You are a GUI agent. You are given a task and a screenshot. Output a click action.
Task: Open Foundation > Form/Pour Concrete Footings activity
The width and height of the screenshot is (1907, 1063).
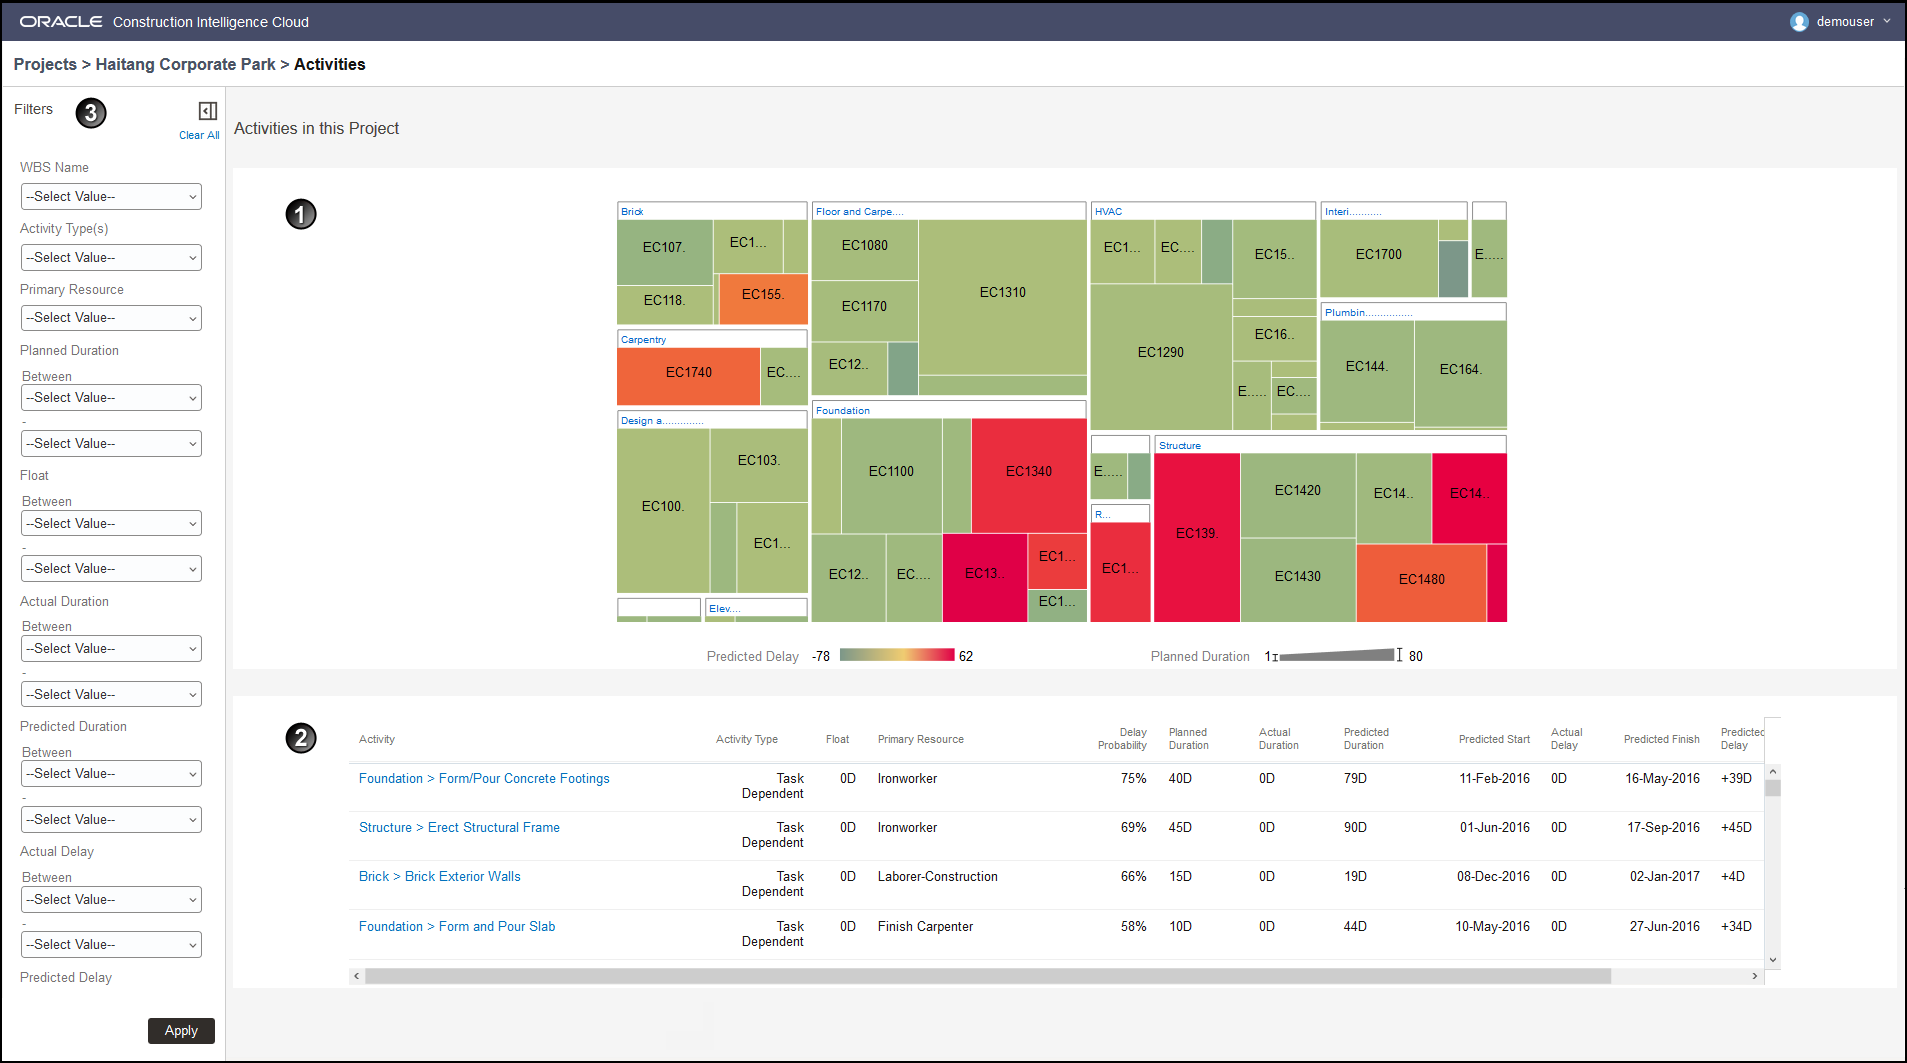[x=484, y=778]
